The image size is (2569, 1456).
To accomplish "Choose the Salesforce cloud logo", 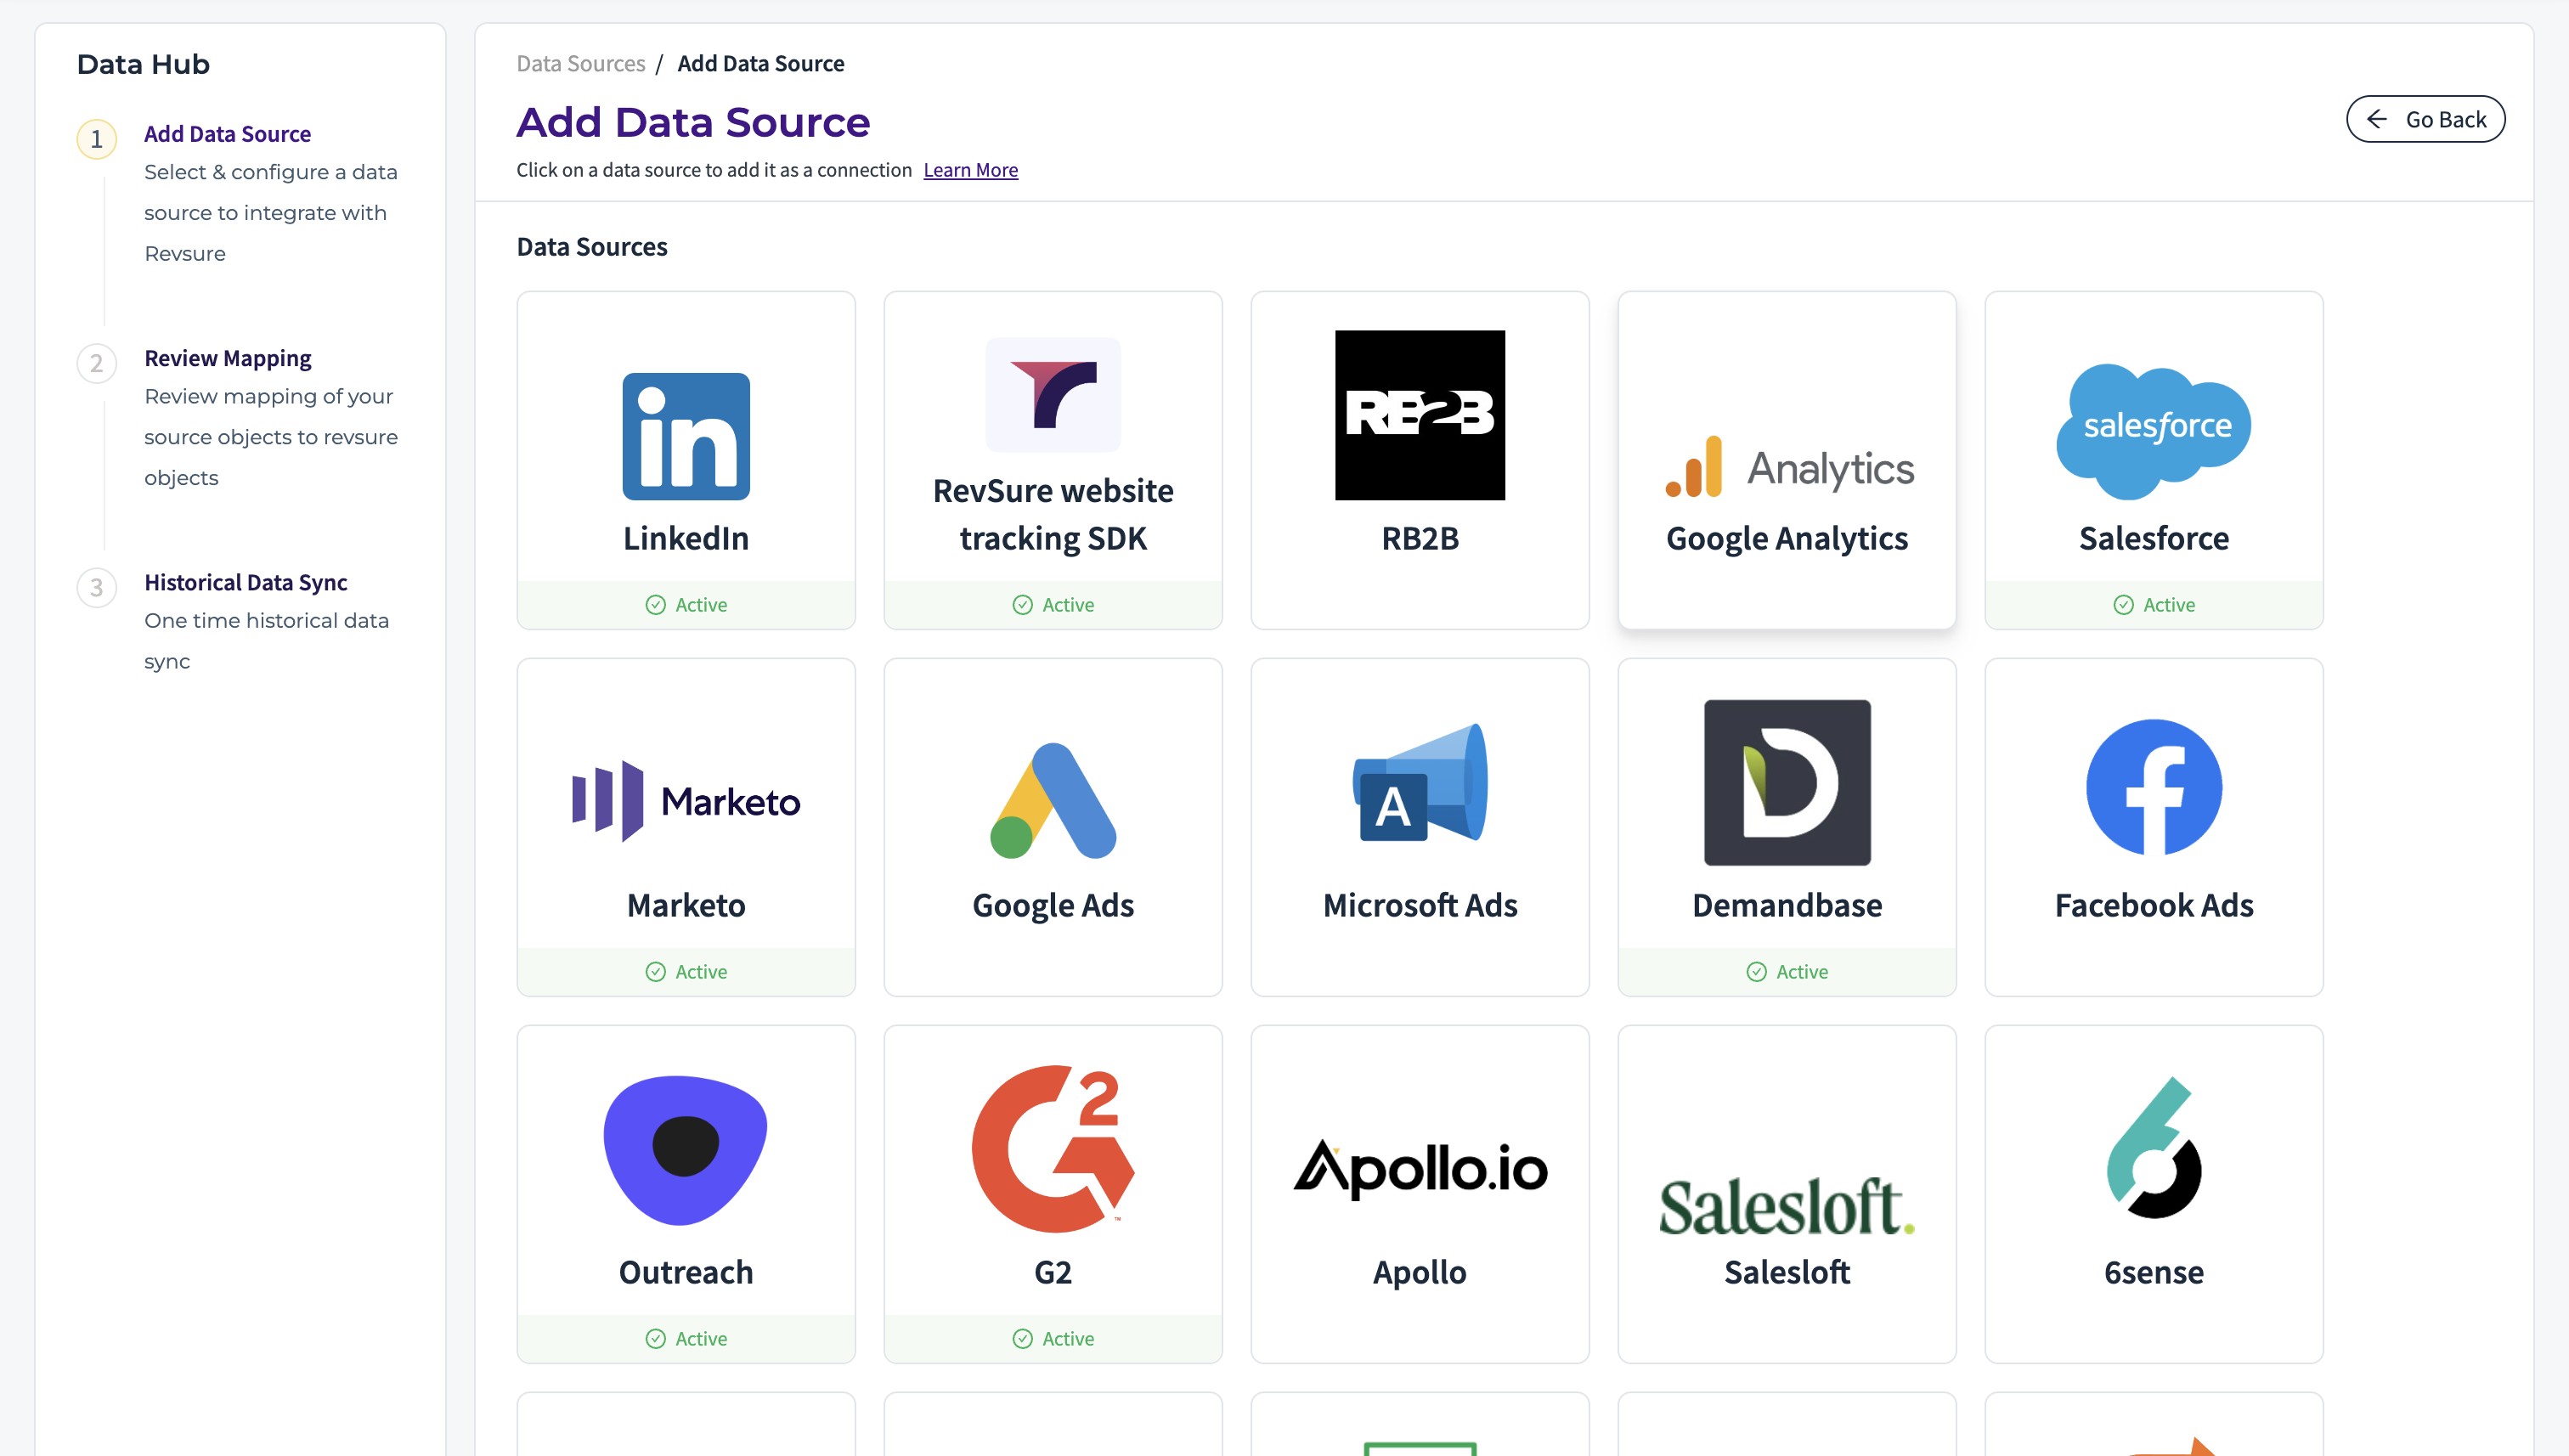I will coord(2153,430).
